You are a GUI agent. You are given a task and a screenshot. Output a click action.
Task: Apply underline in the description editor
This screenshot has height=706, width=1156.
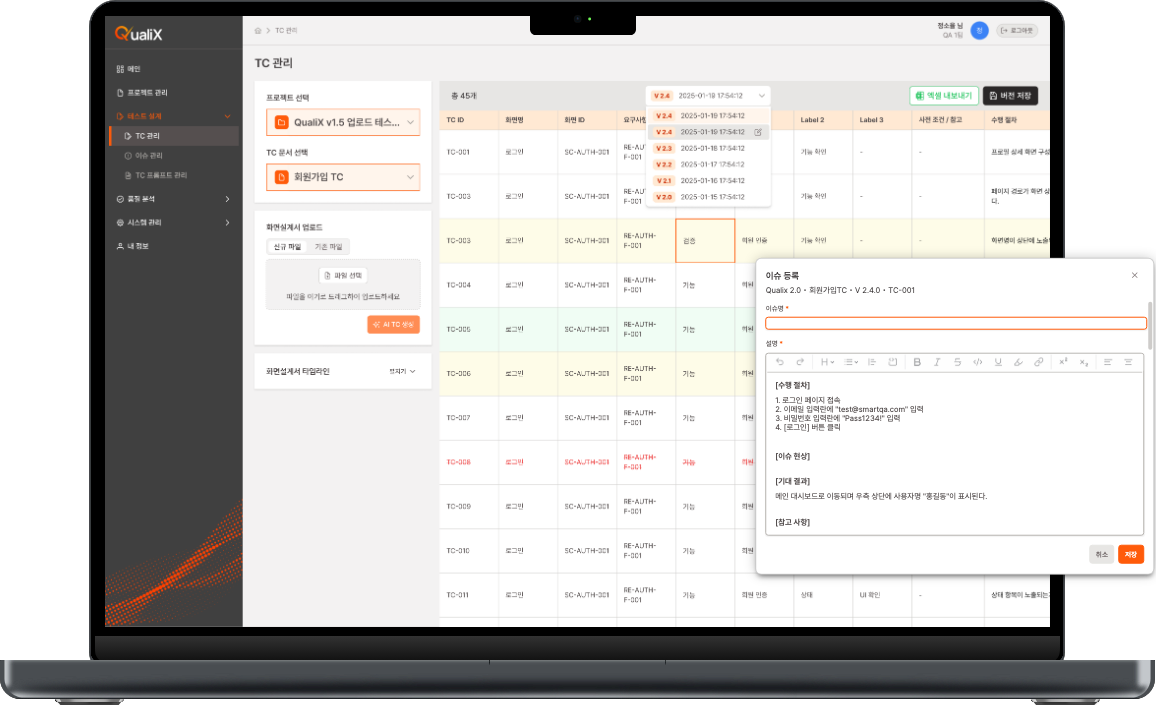coord(998,362)
